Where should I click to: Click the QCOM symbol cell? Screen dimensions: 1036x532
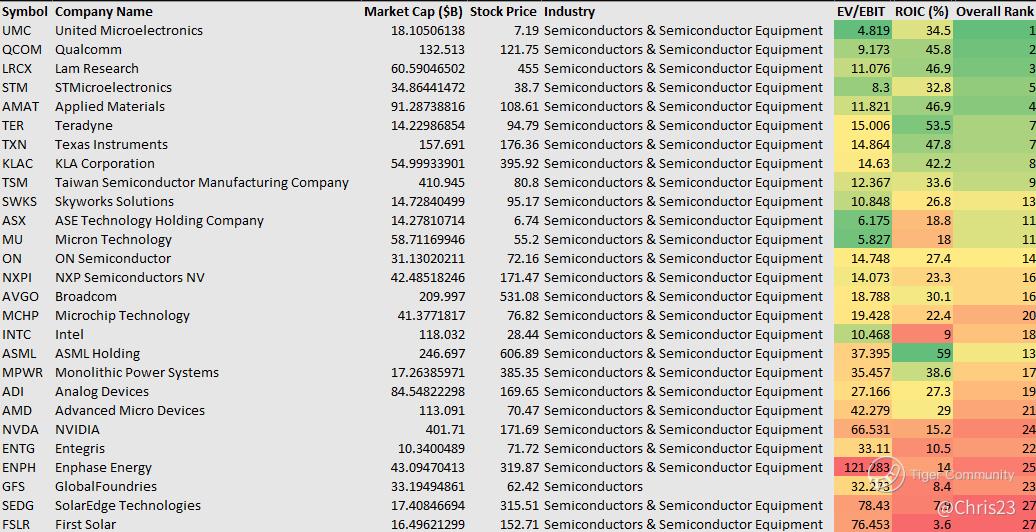pyautogui.click(x=20, y=50)
